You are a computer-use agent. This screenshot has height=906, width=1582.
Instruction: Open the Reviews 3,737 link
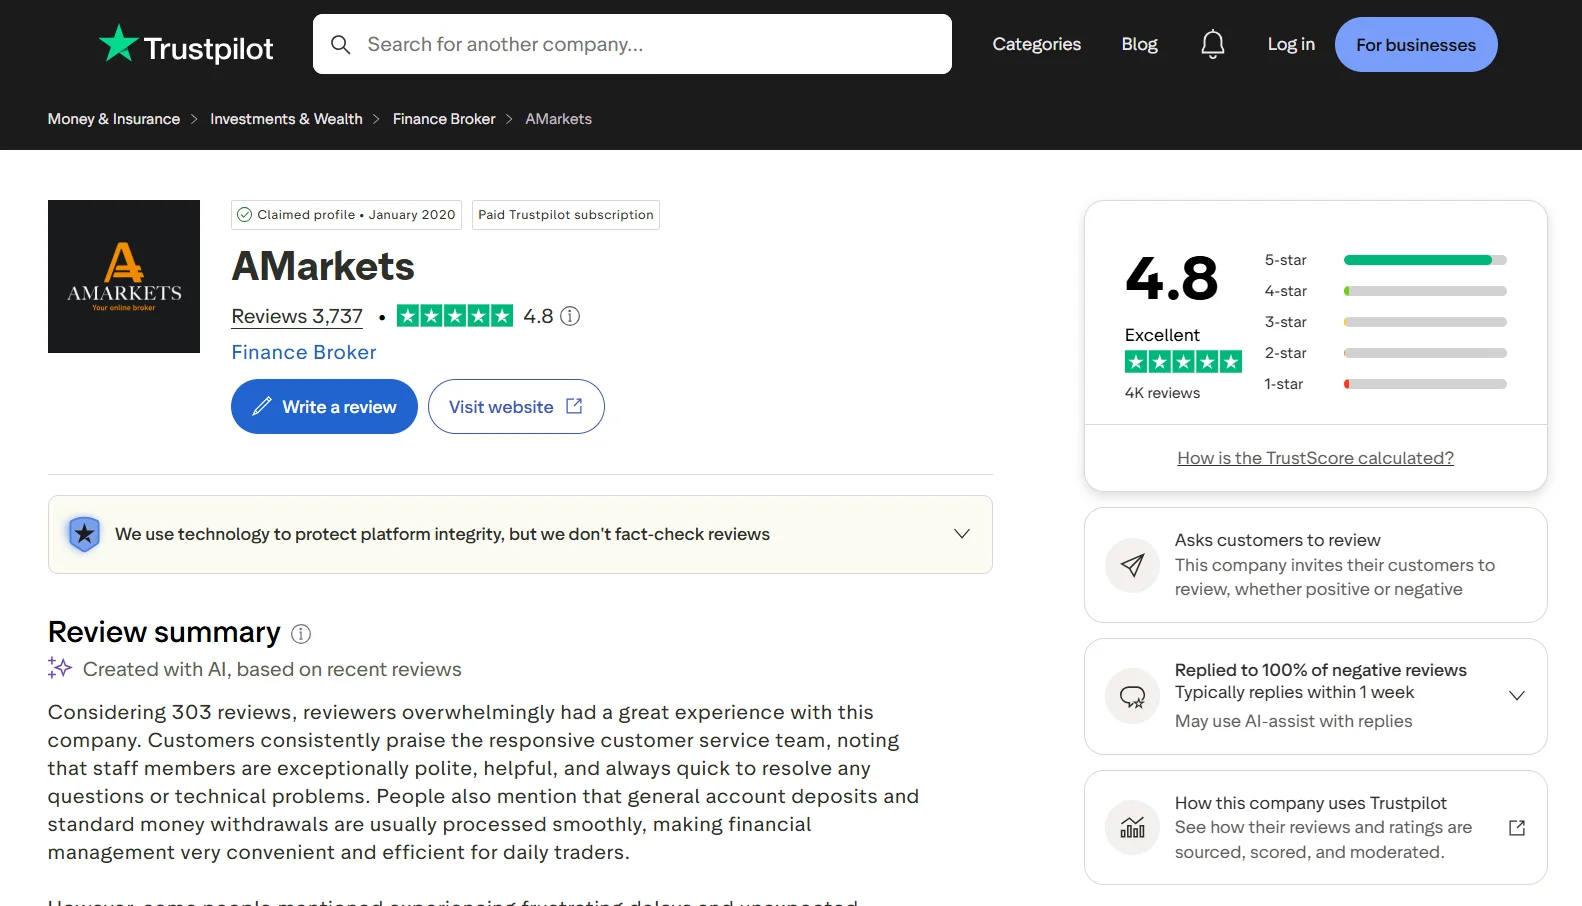click(297, 316)
